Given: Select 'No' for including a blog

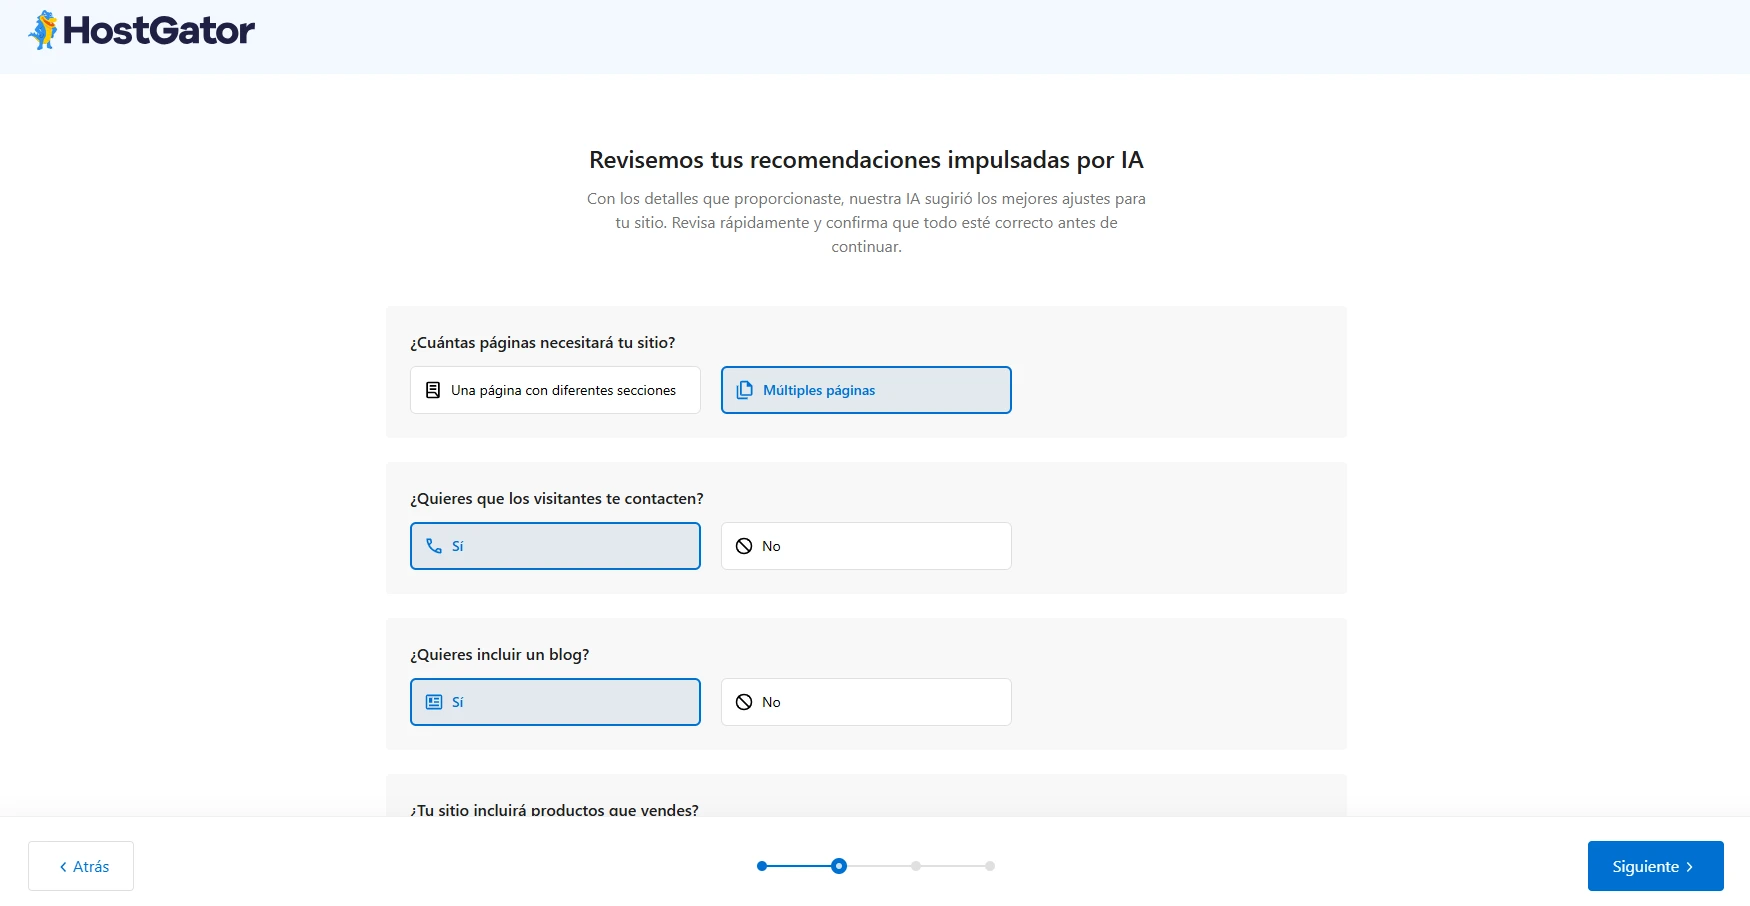Looking at the screenshot, I should coord(866,702).
